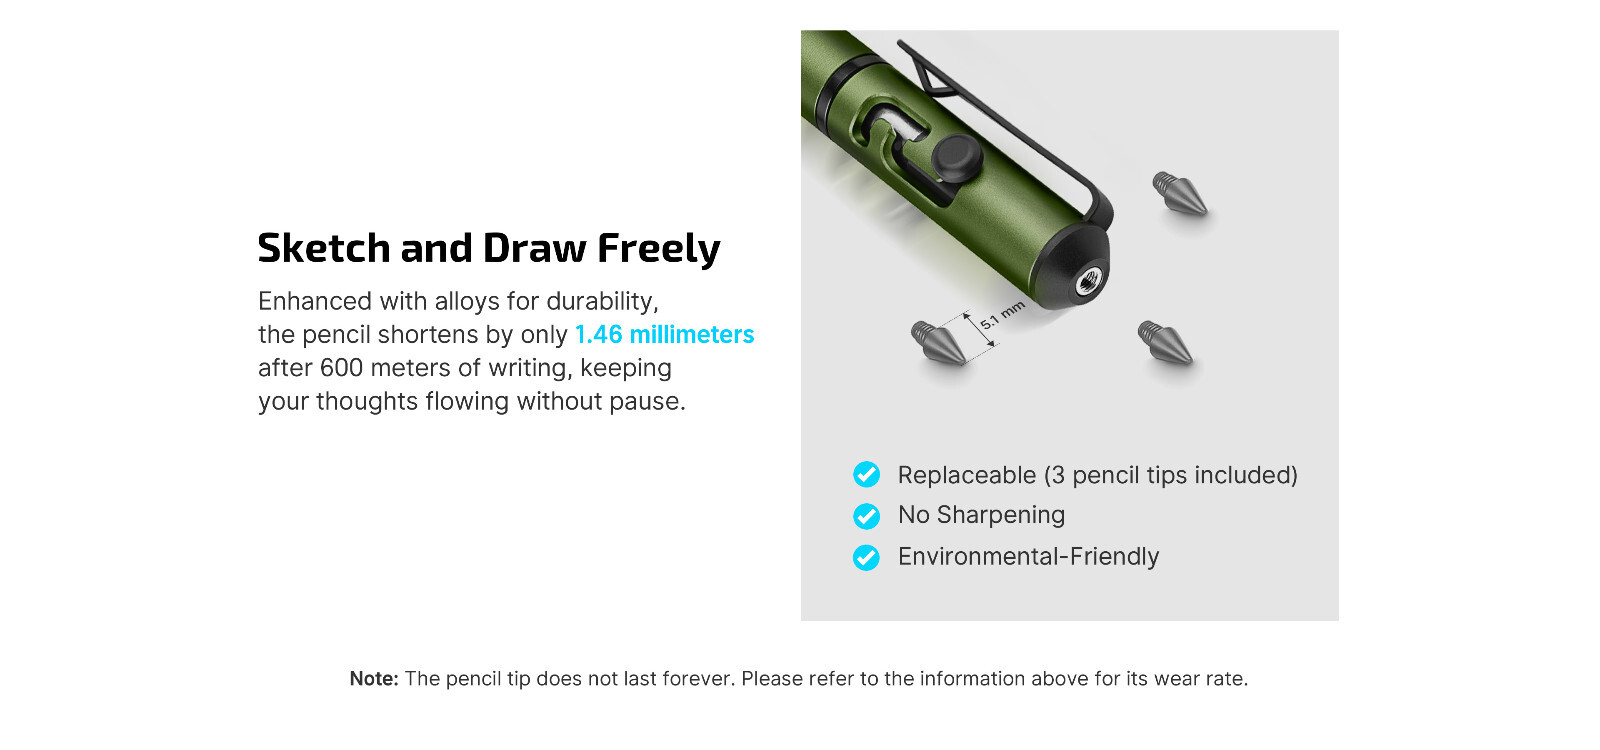This screenshot has height=750, width=1600.
Task: Click the "your thoughts flowing without pause" line
Action: click(471, 401)
